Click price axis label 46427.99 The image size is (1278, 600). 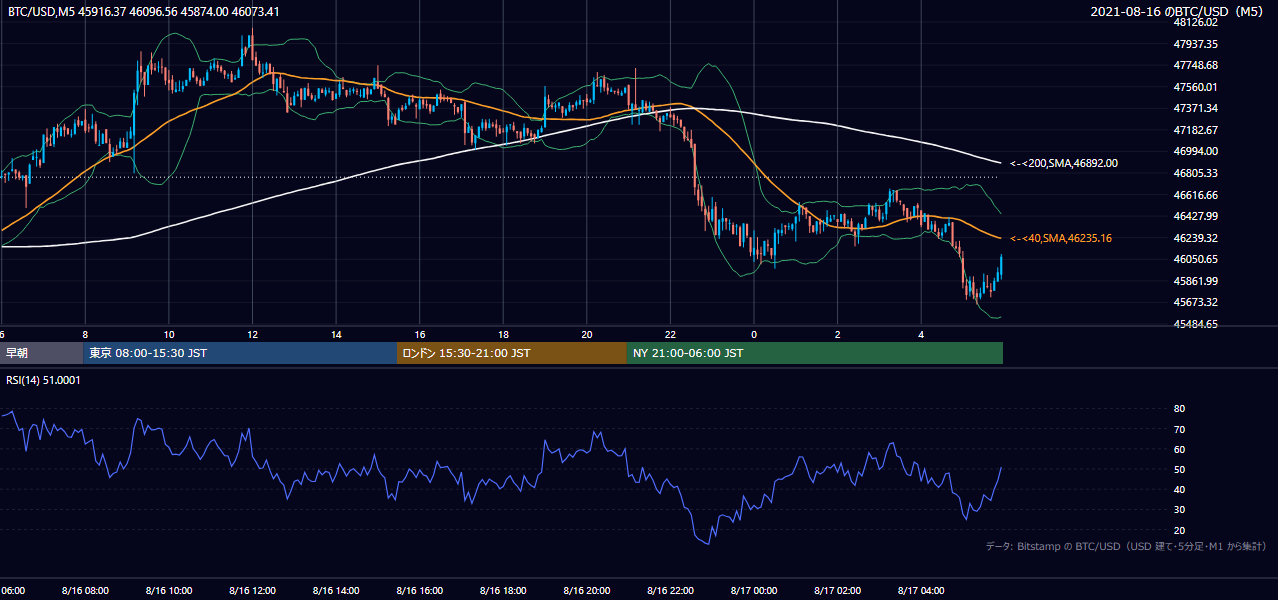click(1195, 216)
